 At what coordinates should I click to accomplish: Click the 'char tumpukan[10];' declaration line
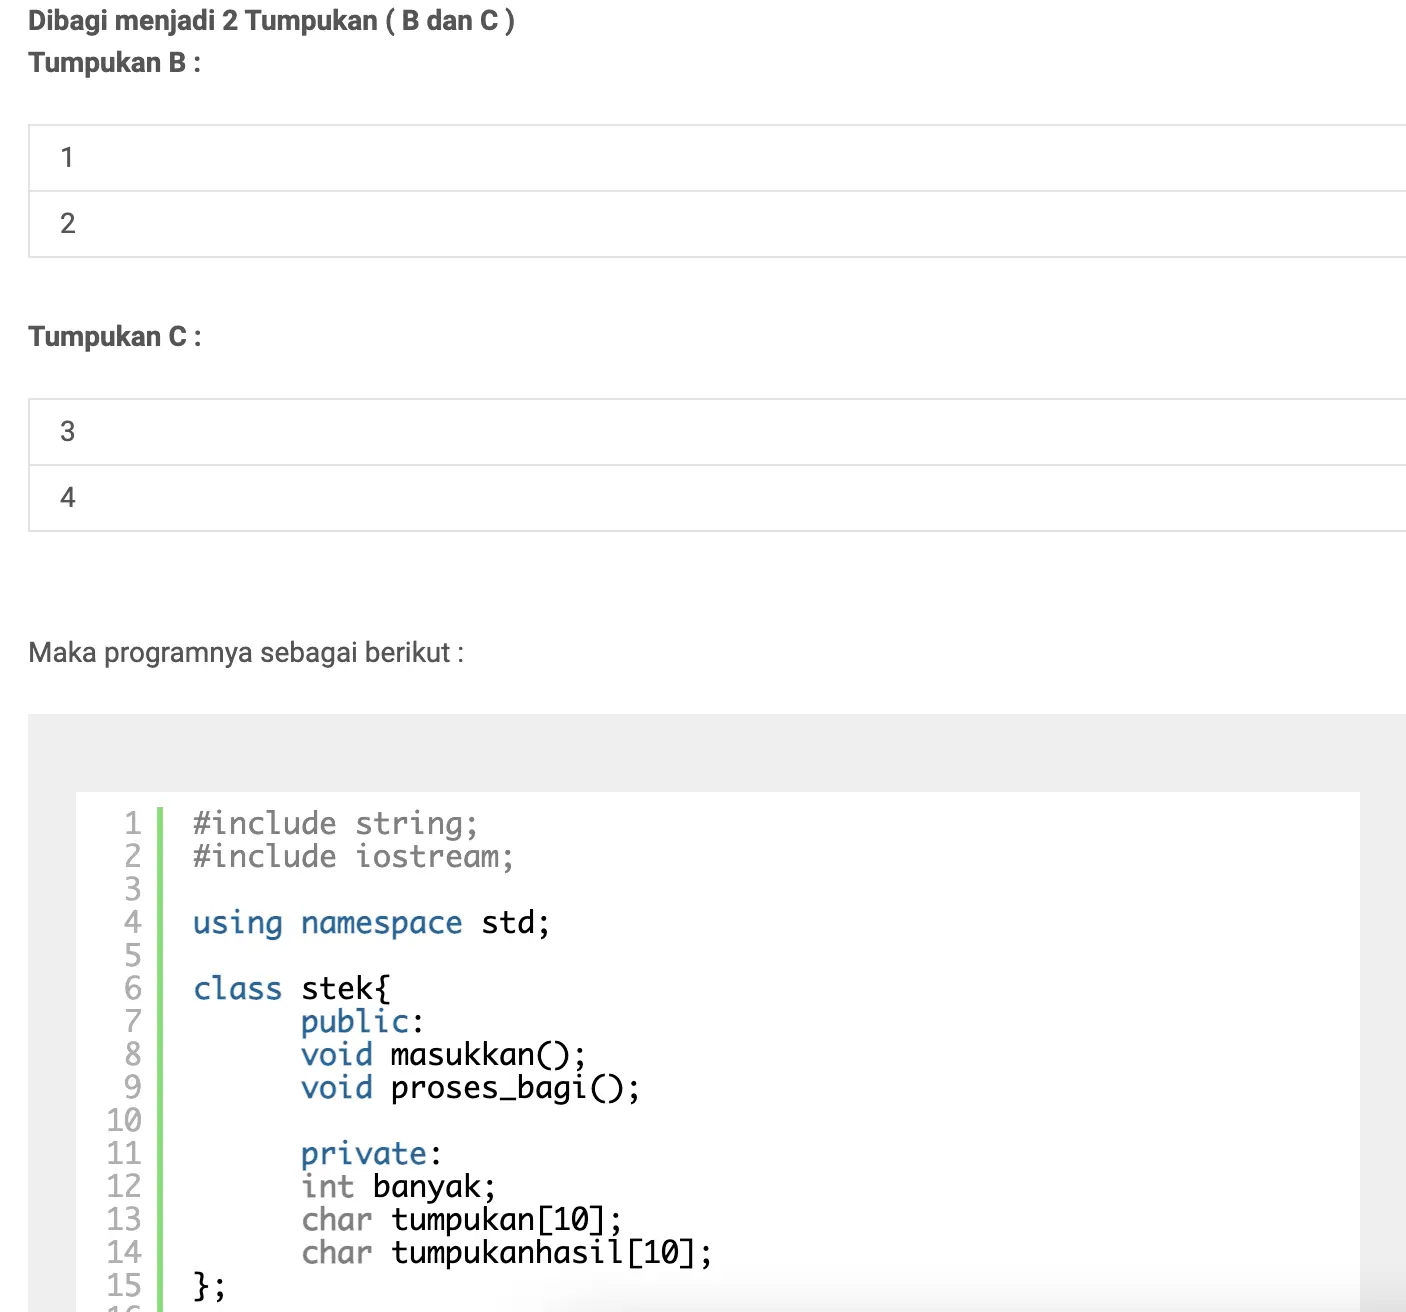click(461, 1220)
